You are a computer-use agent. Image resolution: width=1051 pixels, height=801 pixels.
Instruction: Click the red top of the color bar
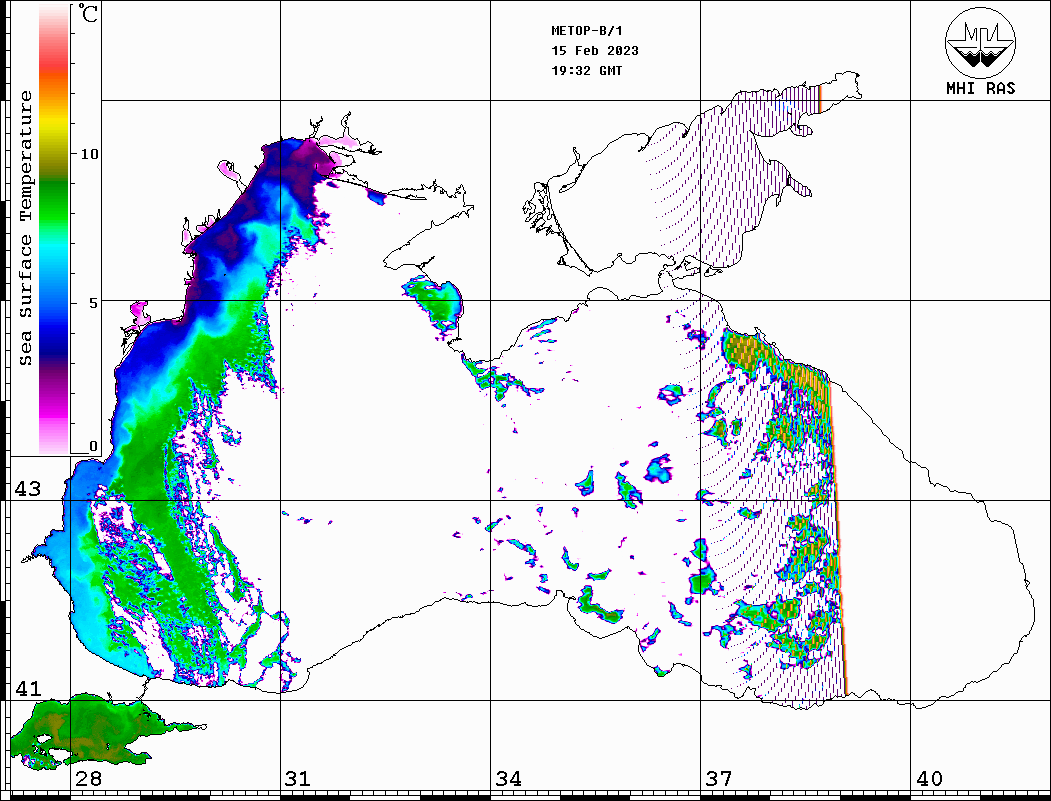[x=54, y=60]
